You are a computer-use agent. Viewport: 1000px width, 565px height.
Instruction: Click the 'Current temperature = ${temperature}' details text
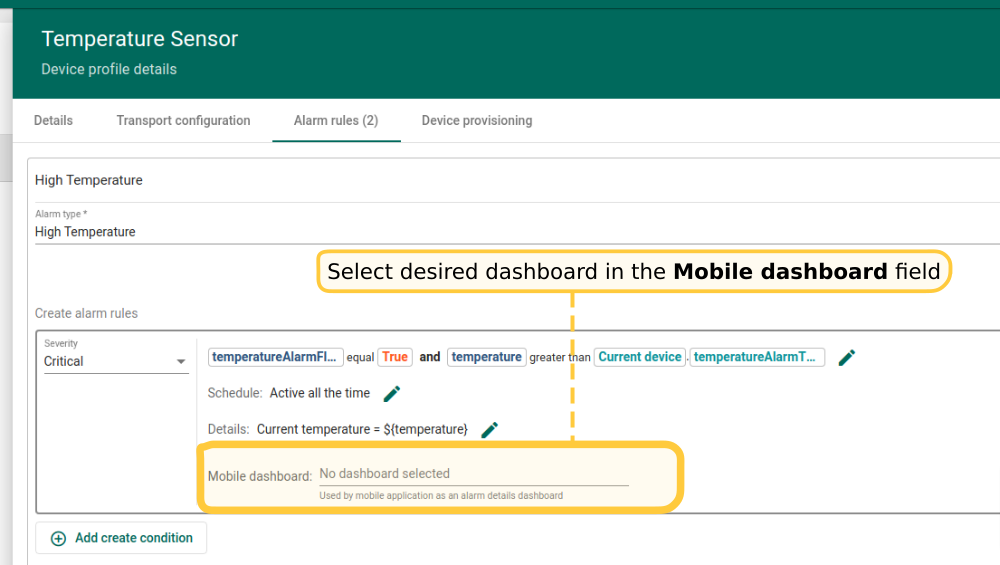(362, 429)
